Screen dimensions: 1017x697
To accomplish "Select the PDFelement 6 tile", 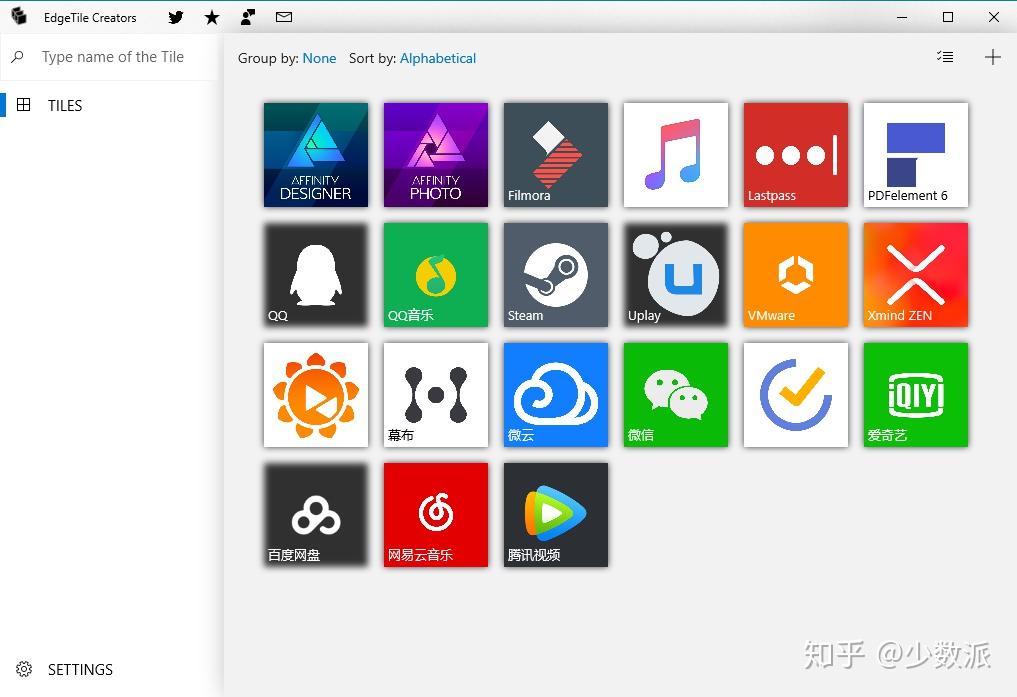I will click(x=916, y=155).
